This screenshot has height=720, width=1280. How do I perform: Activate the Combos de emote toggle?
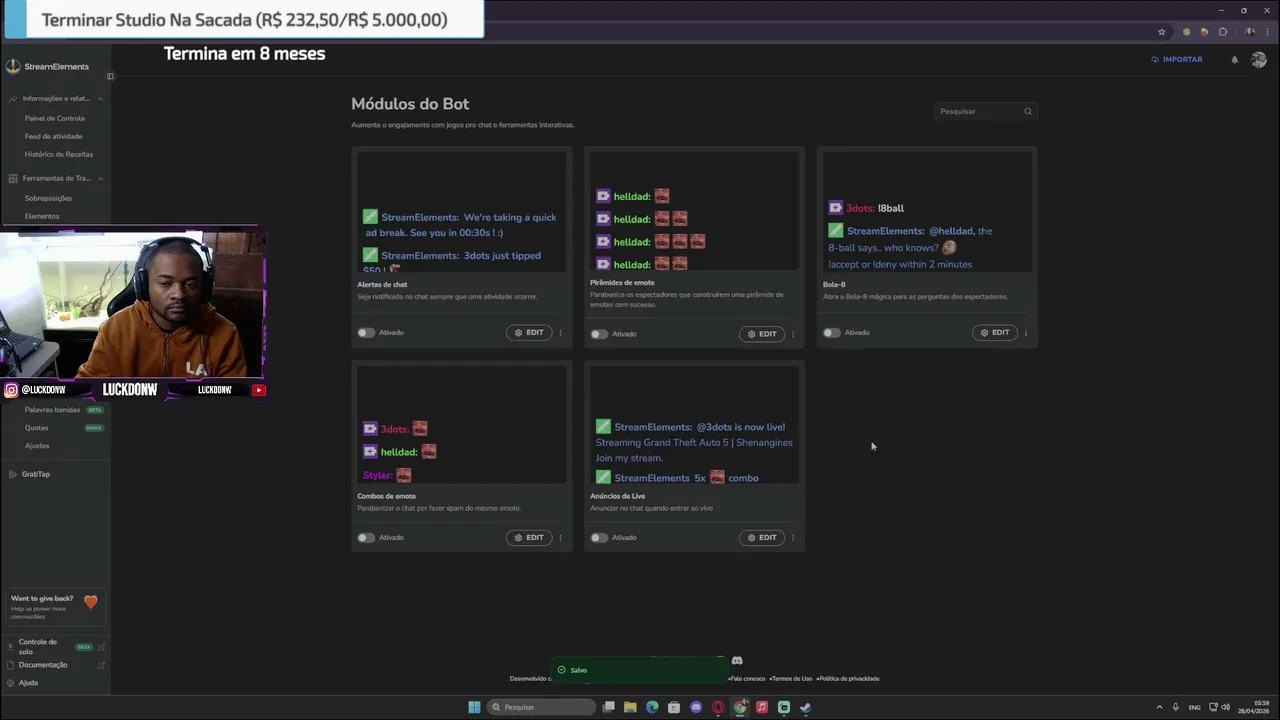pyautogui.click(x=366, y=538)
